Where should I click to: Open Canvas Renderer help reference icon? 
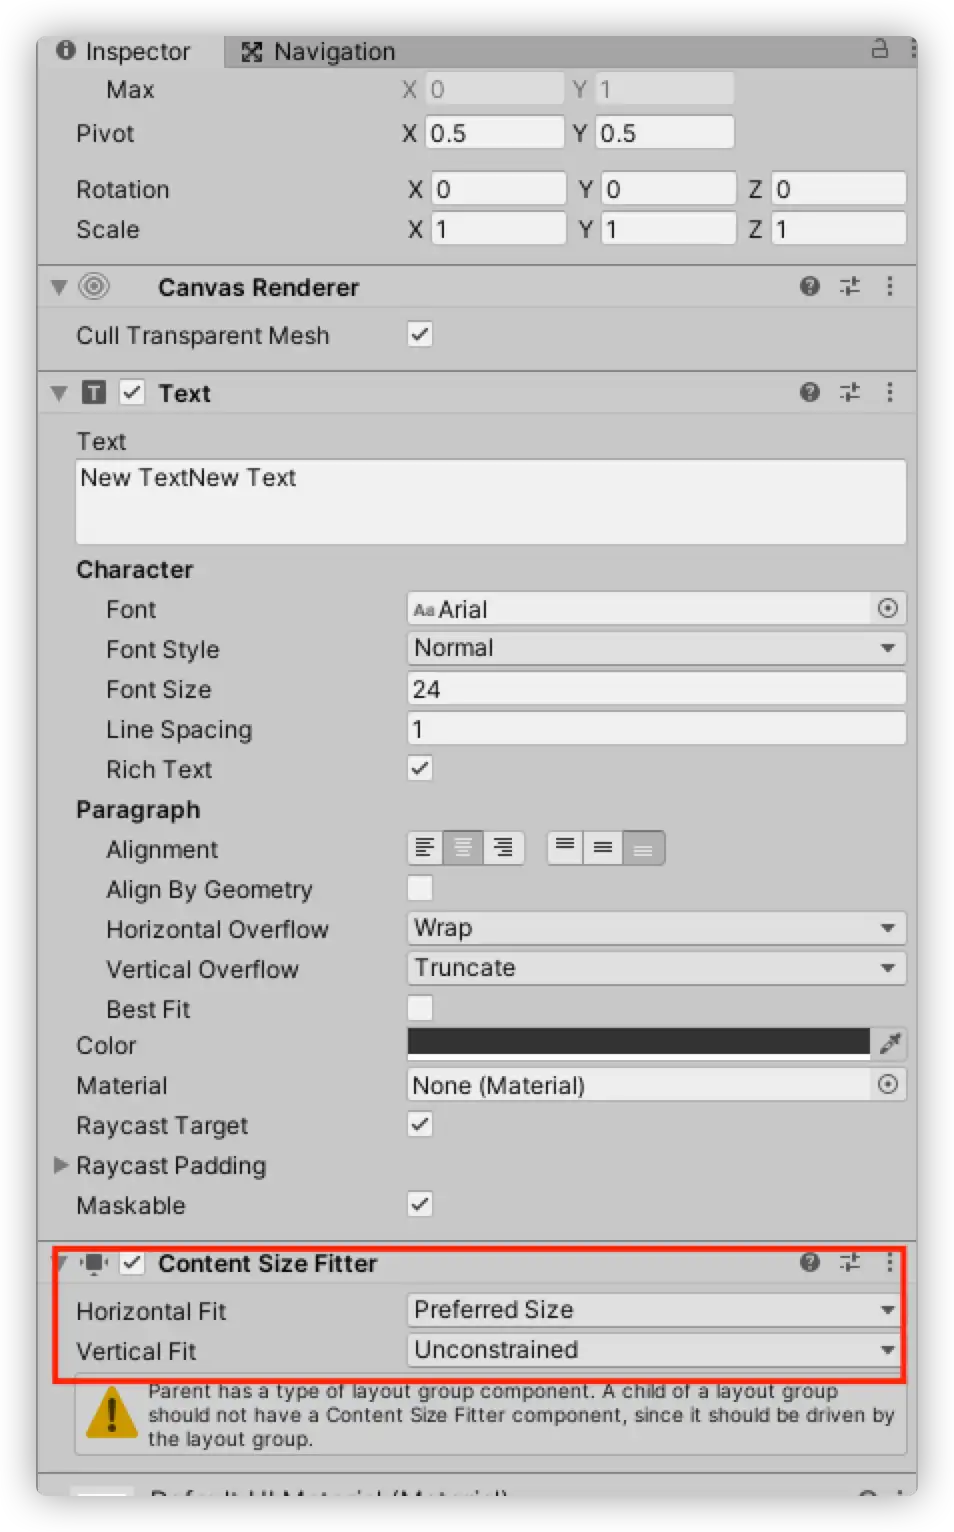[x=810, y=287]
